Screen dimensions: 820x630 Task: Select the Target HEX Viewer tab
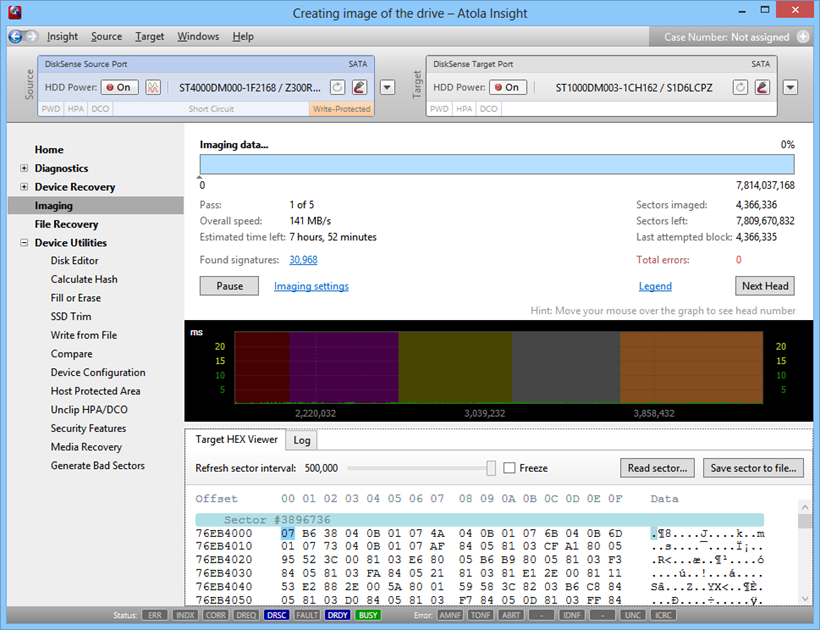pyautogui.click(x=236, y=440)
